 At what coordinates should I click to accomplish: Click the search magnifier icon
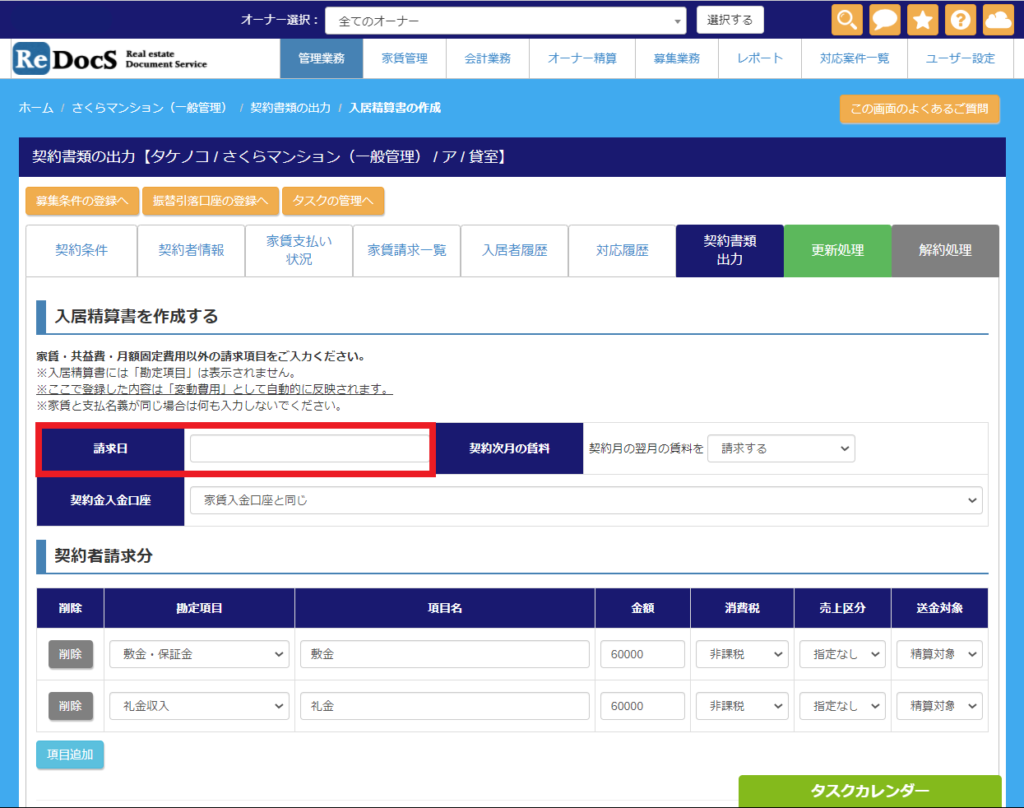tap(847, 20)
